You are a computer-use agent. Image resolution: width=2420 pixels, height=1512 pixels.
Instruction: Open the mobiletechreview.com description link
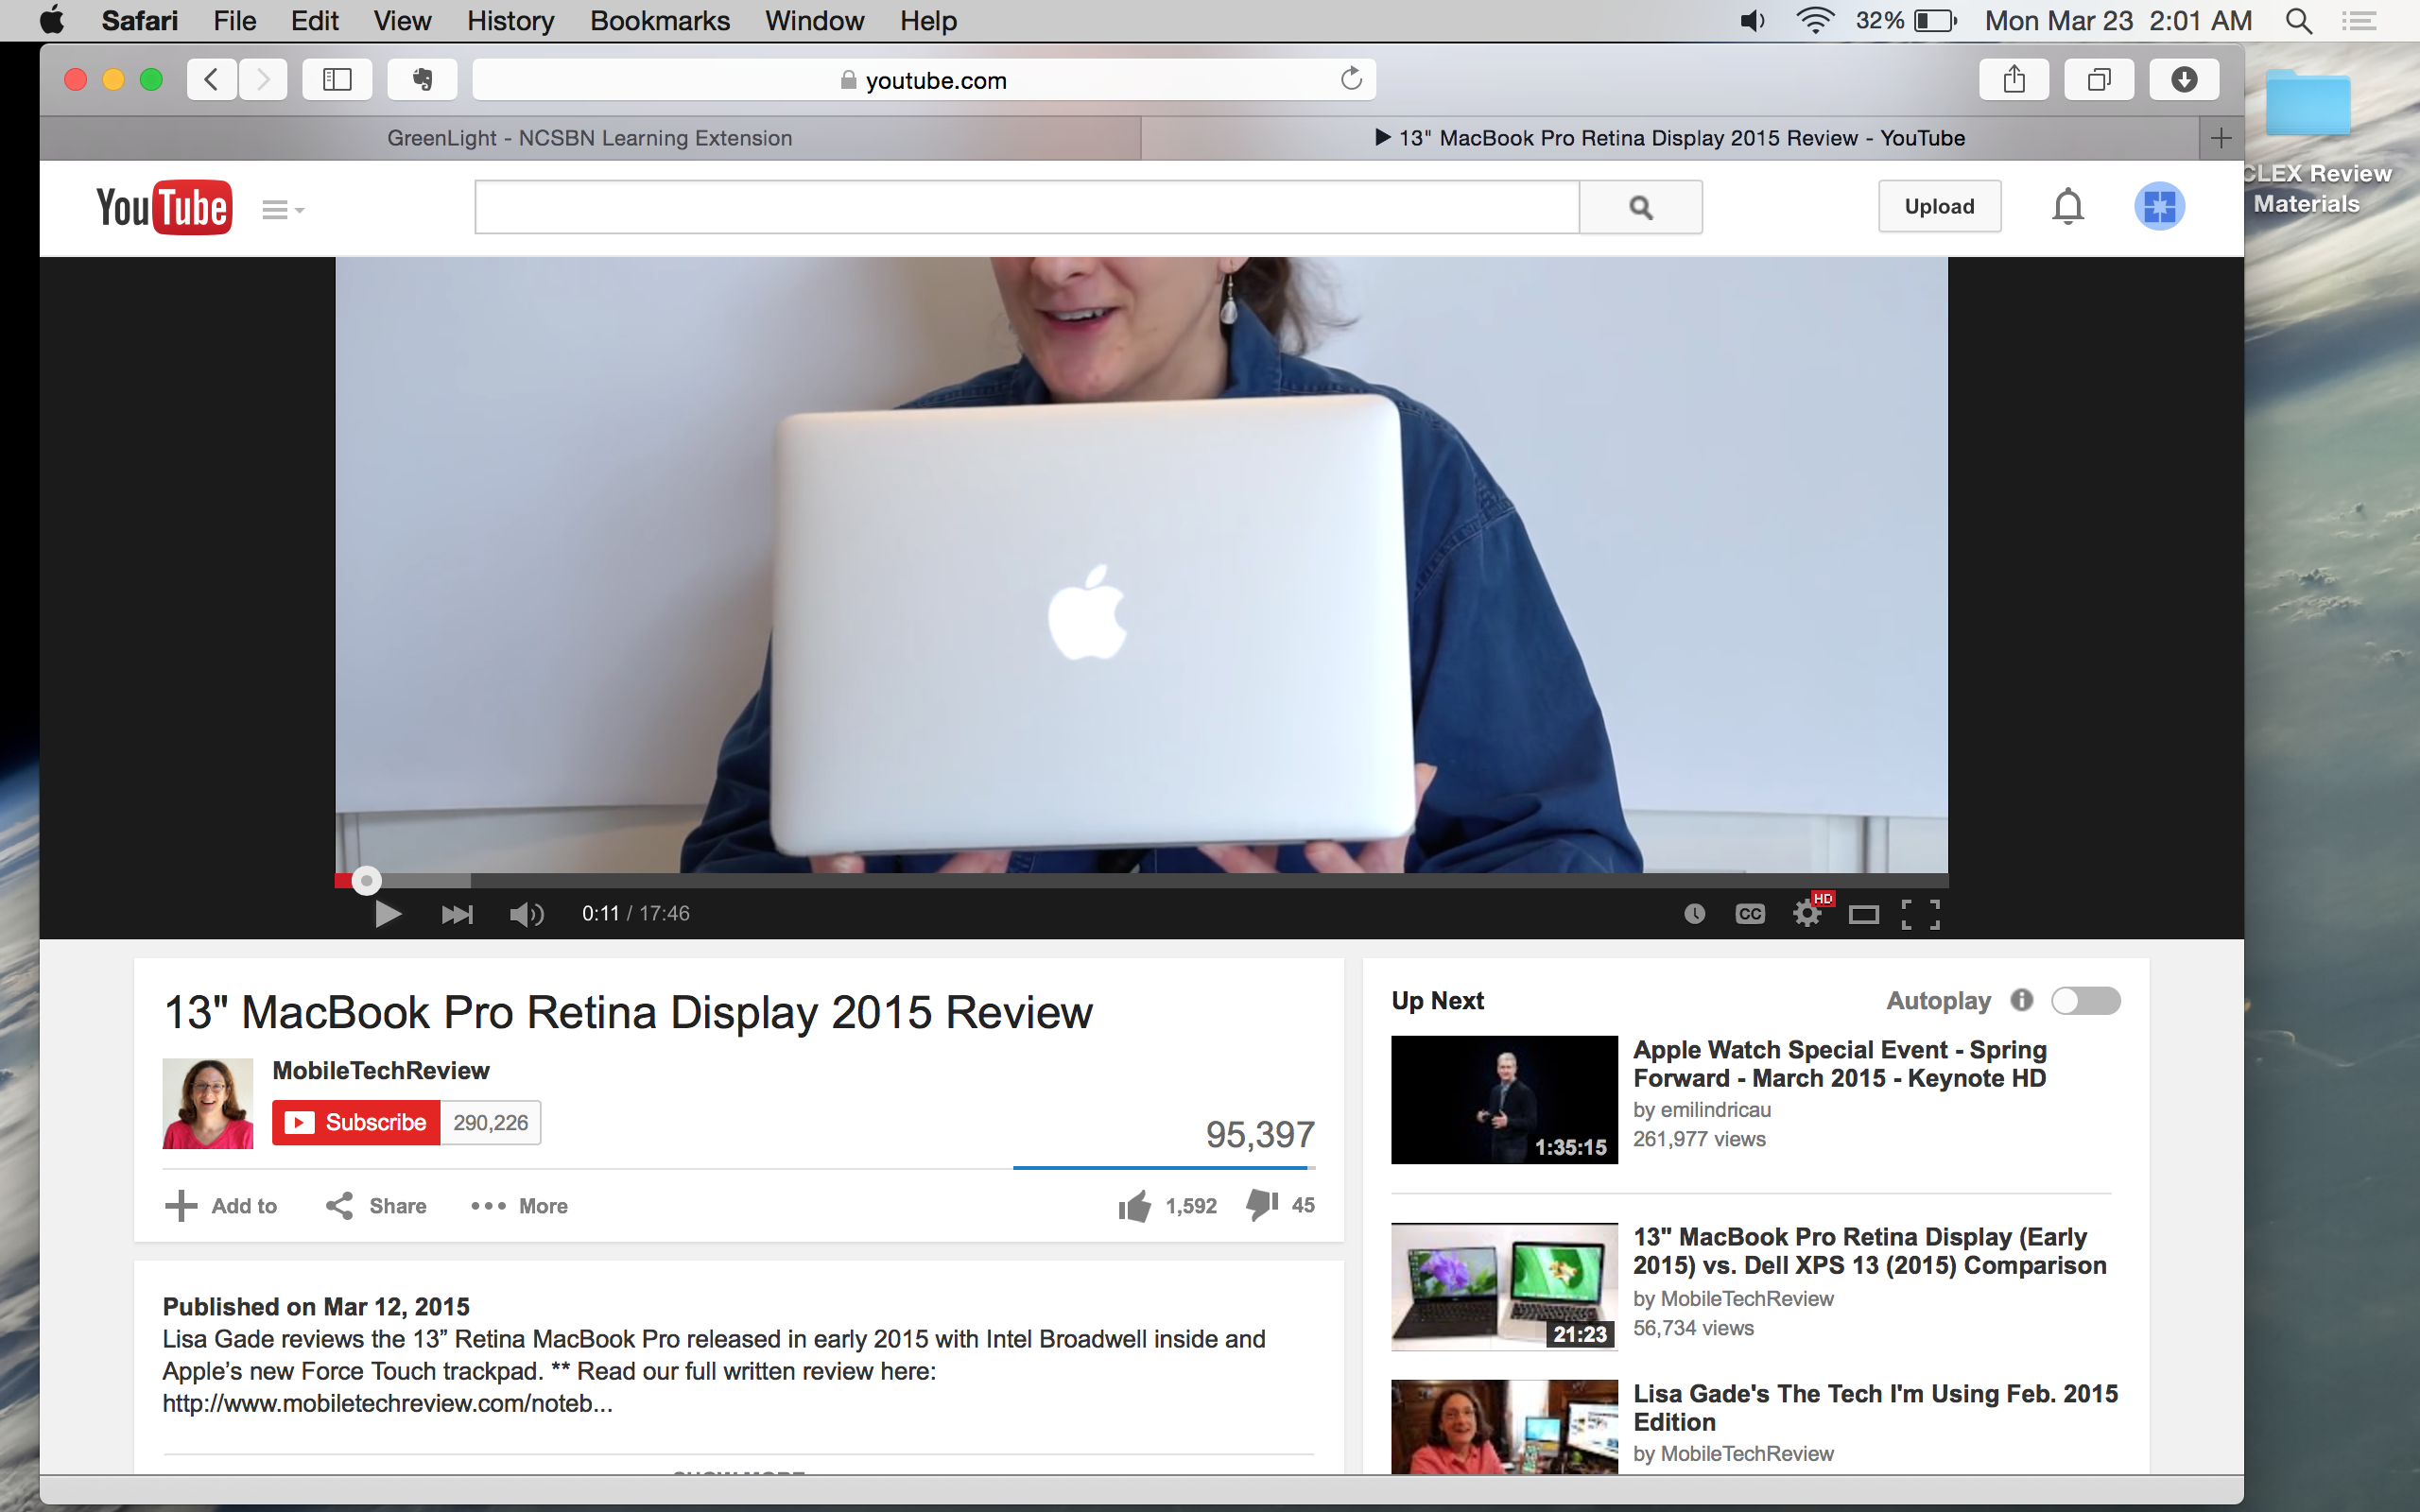click(388, 1403)
